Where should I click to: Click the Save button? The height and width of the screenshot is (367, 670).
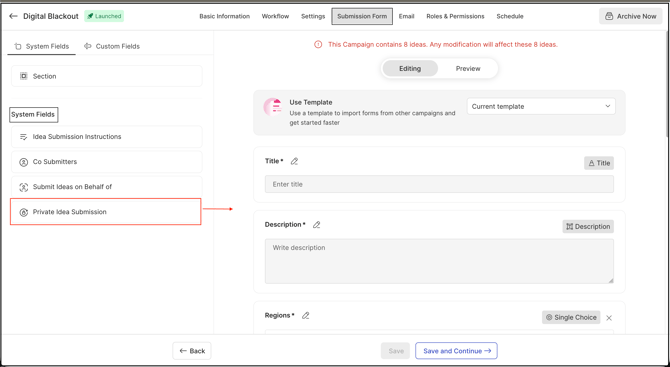tap(396, 351)
